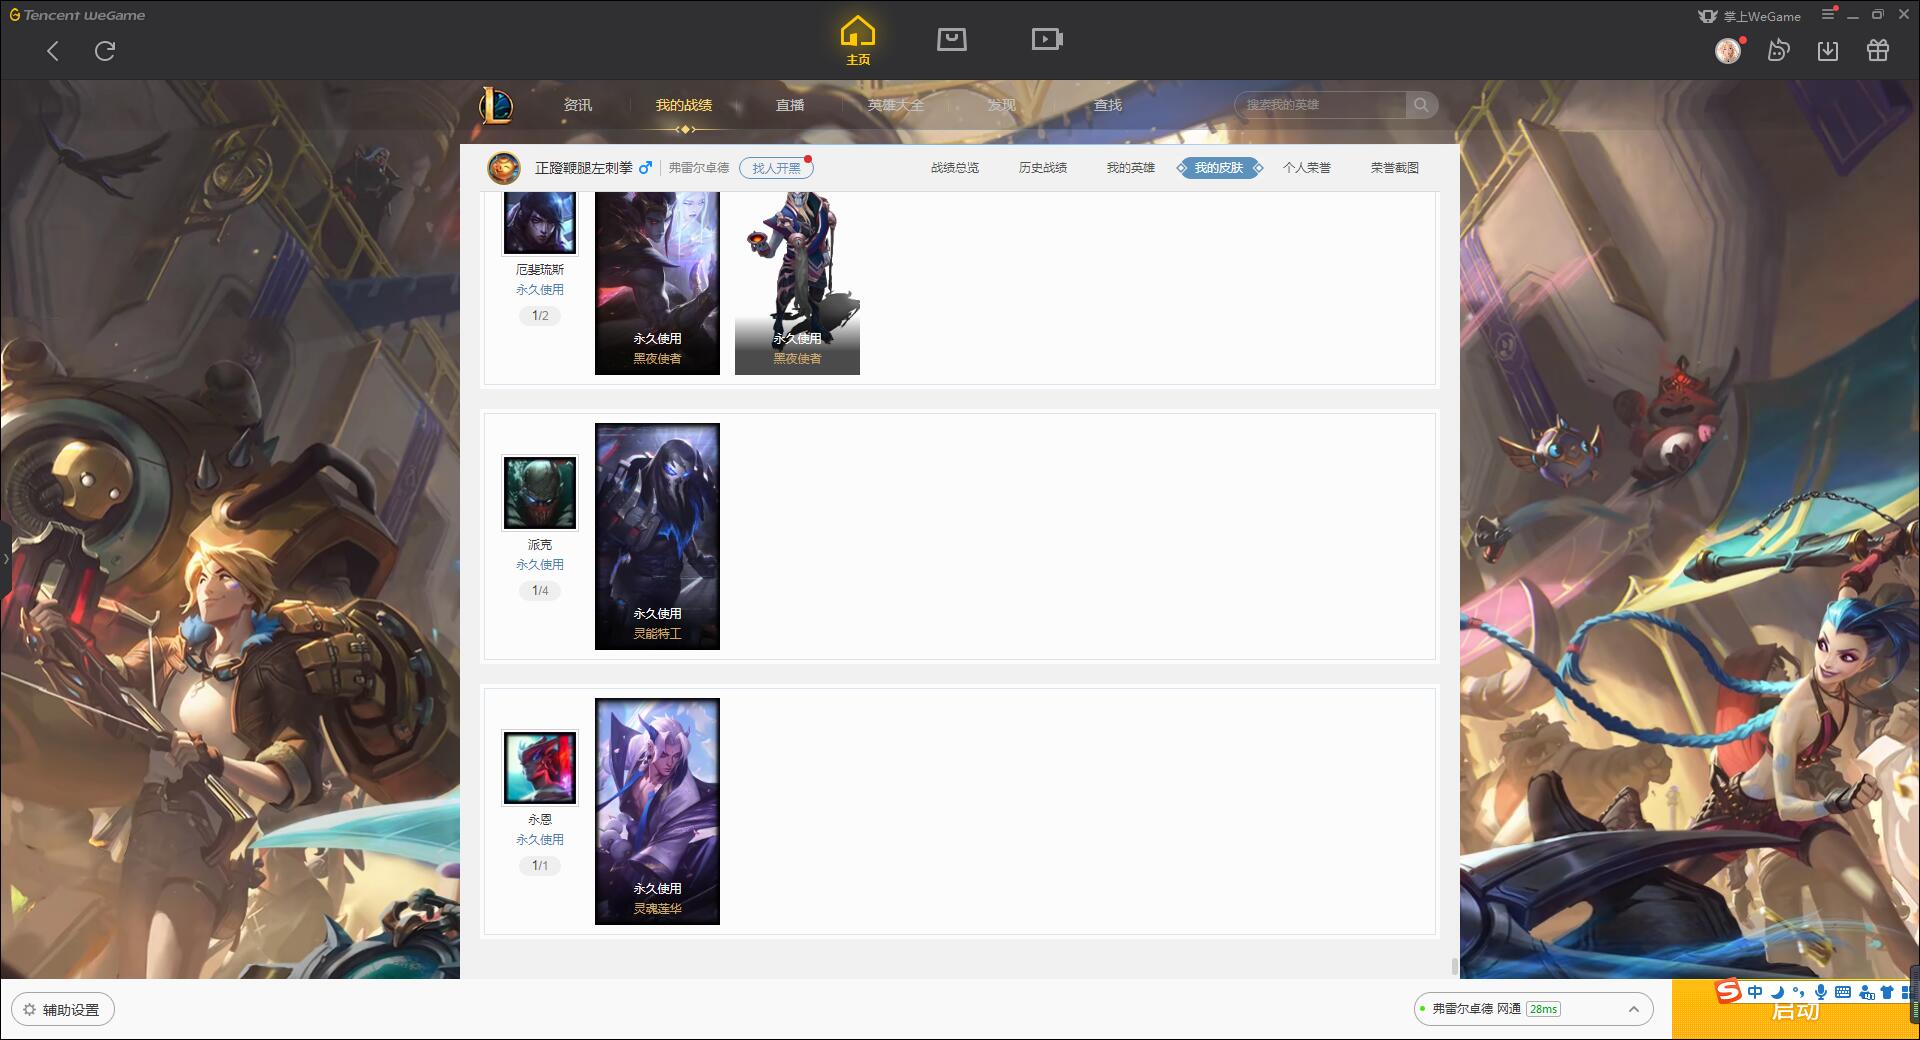
Task: Click 永久使用 under 永恩
Action: (x=540, y=840)
